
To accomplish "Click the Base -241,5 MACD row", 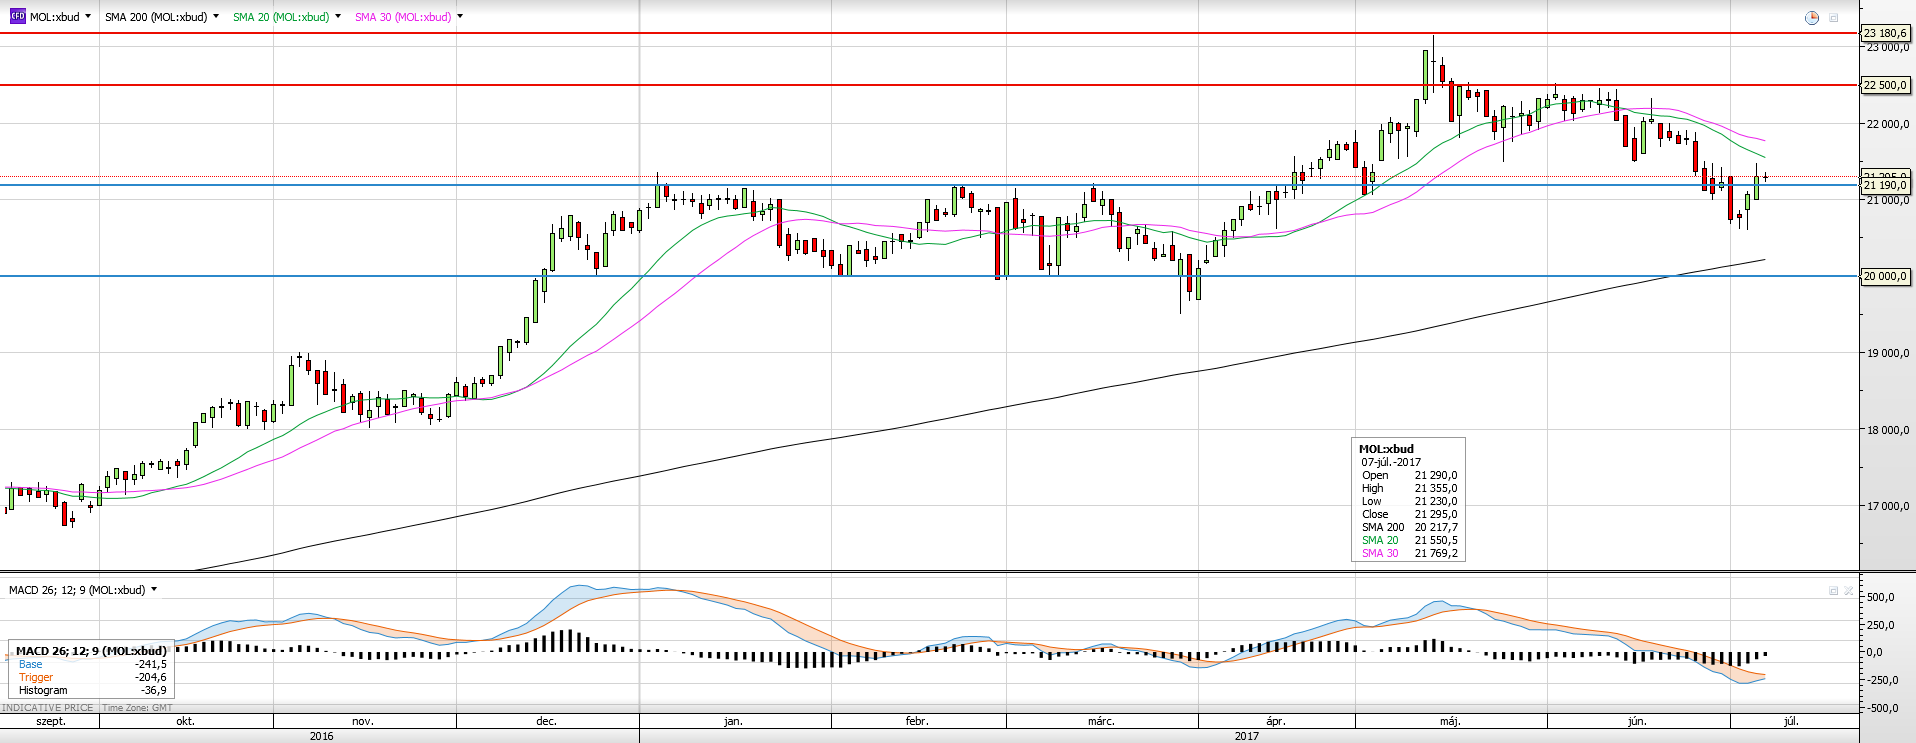I will coord(92,664).
